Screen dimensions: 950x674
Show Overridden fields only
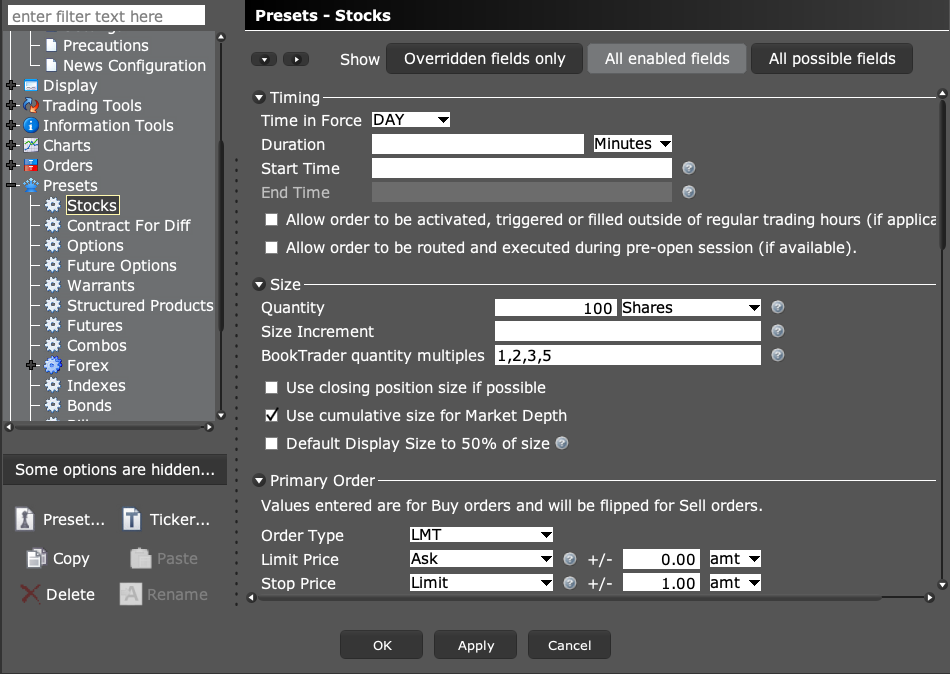(485, 59)
